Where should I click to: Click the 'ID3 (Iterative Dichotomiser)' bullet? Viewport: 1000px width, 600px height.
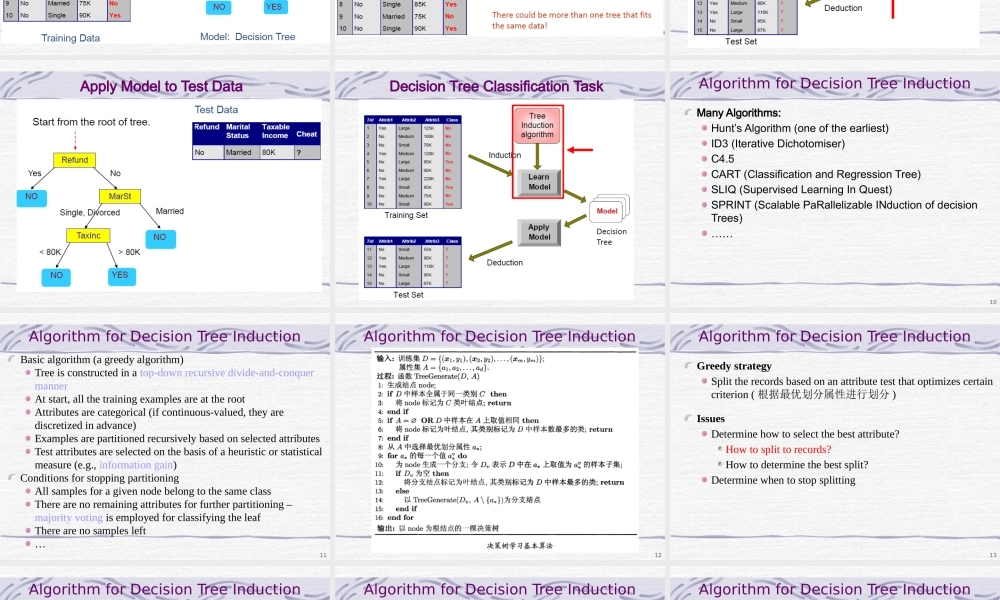778,143
